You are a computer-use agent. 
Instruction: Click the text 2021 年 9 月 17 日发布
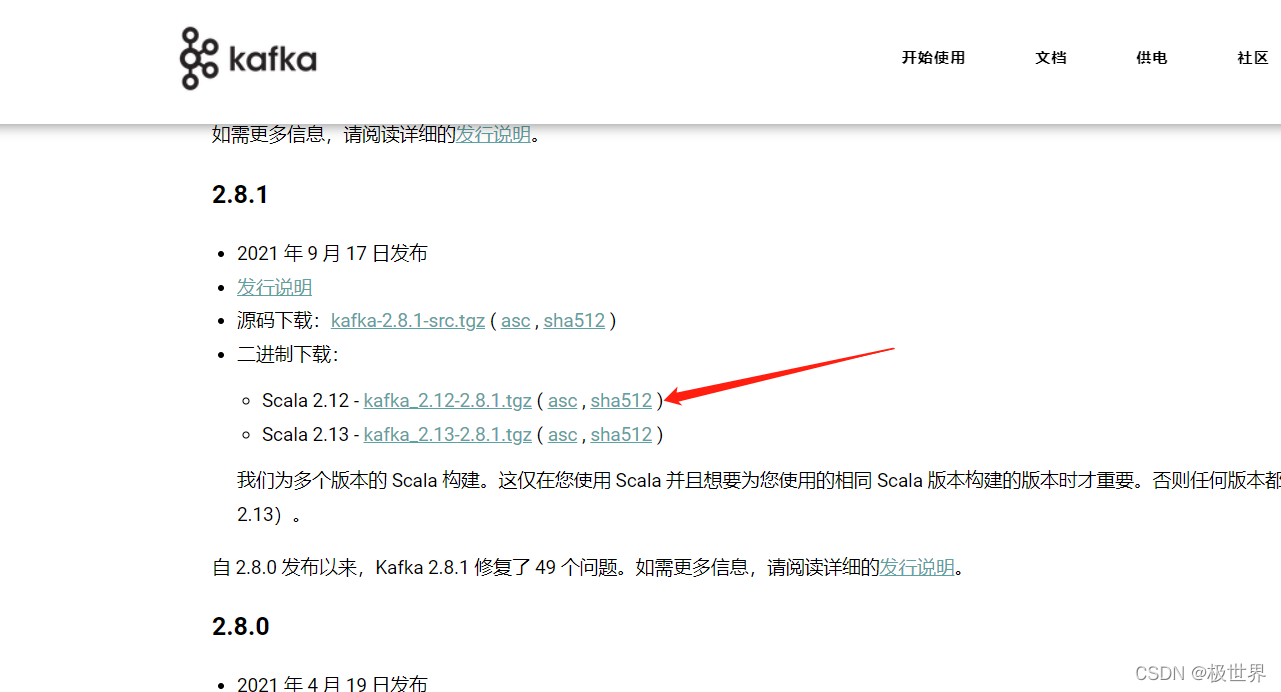(x=332, y=254)
